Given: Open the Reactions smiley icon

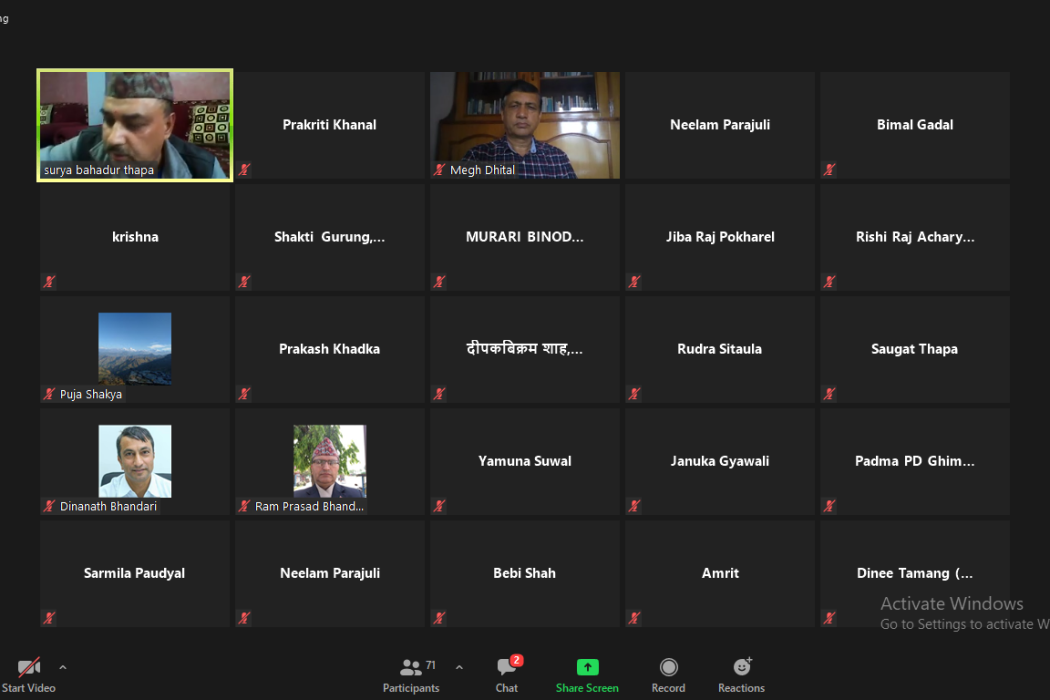Looking at the screenshot, I should point(742,667).
